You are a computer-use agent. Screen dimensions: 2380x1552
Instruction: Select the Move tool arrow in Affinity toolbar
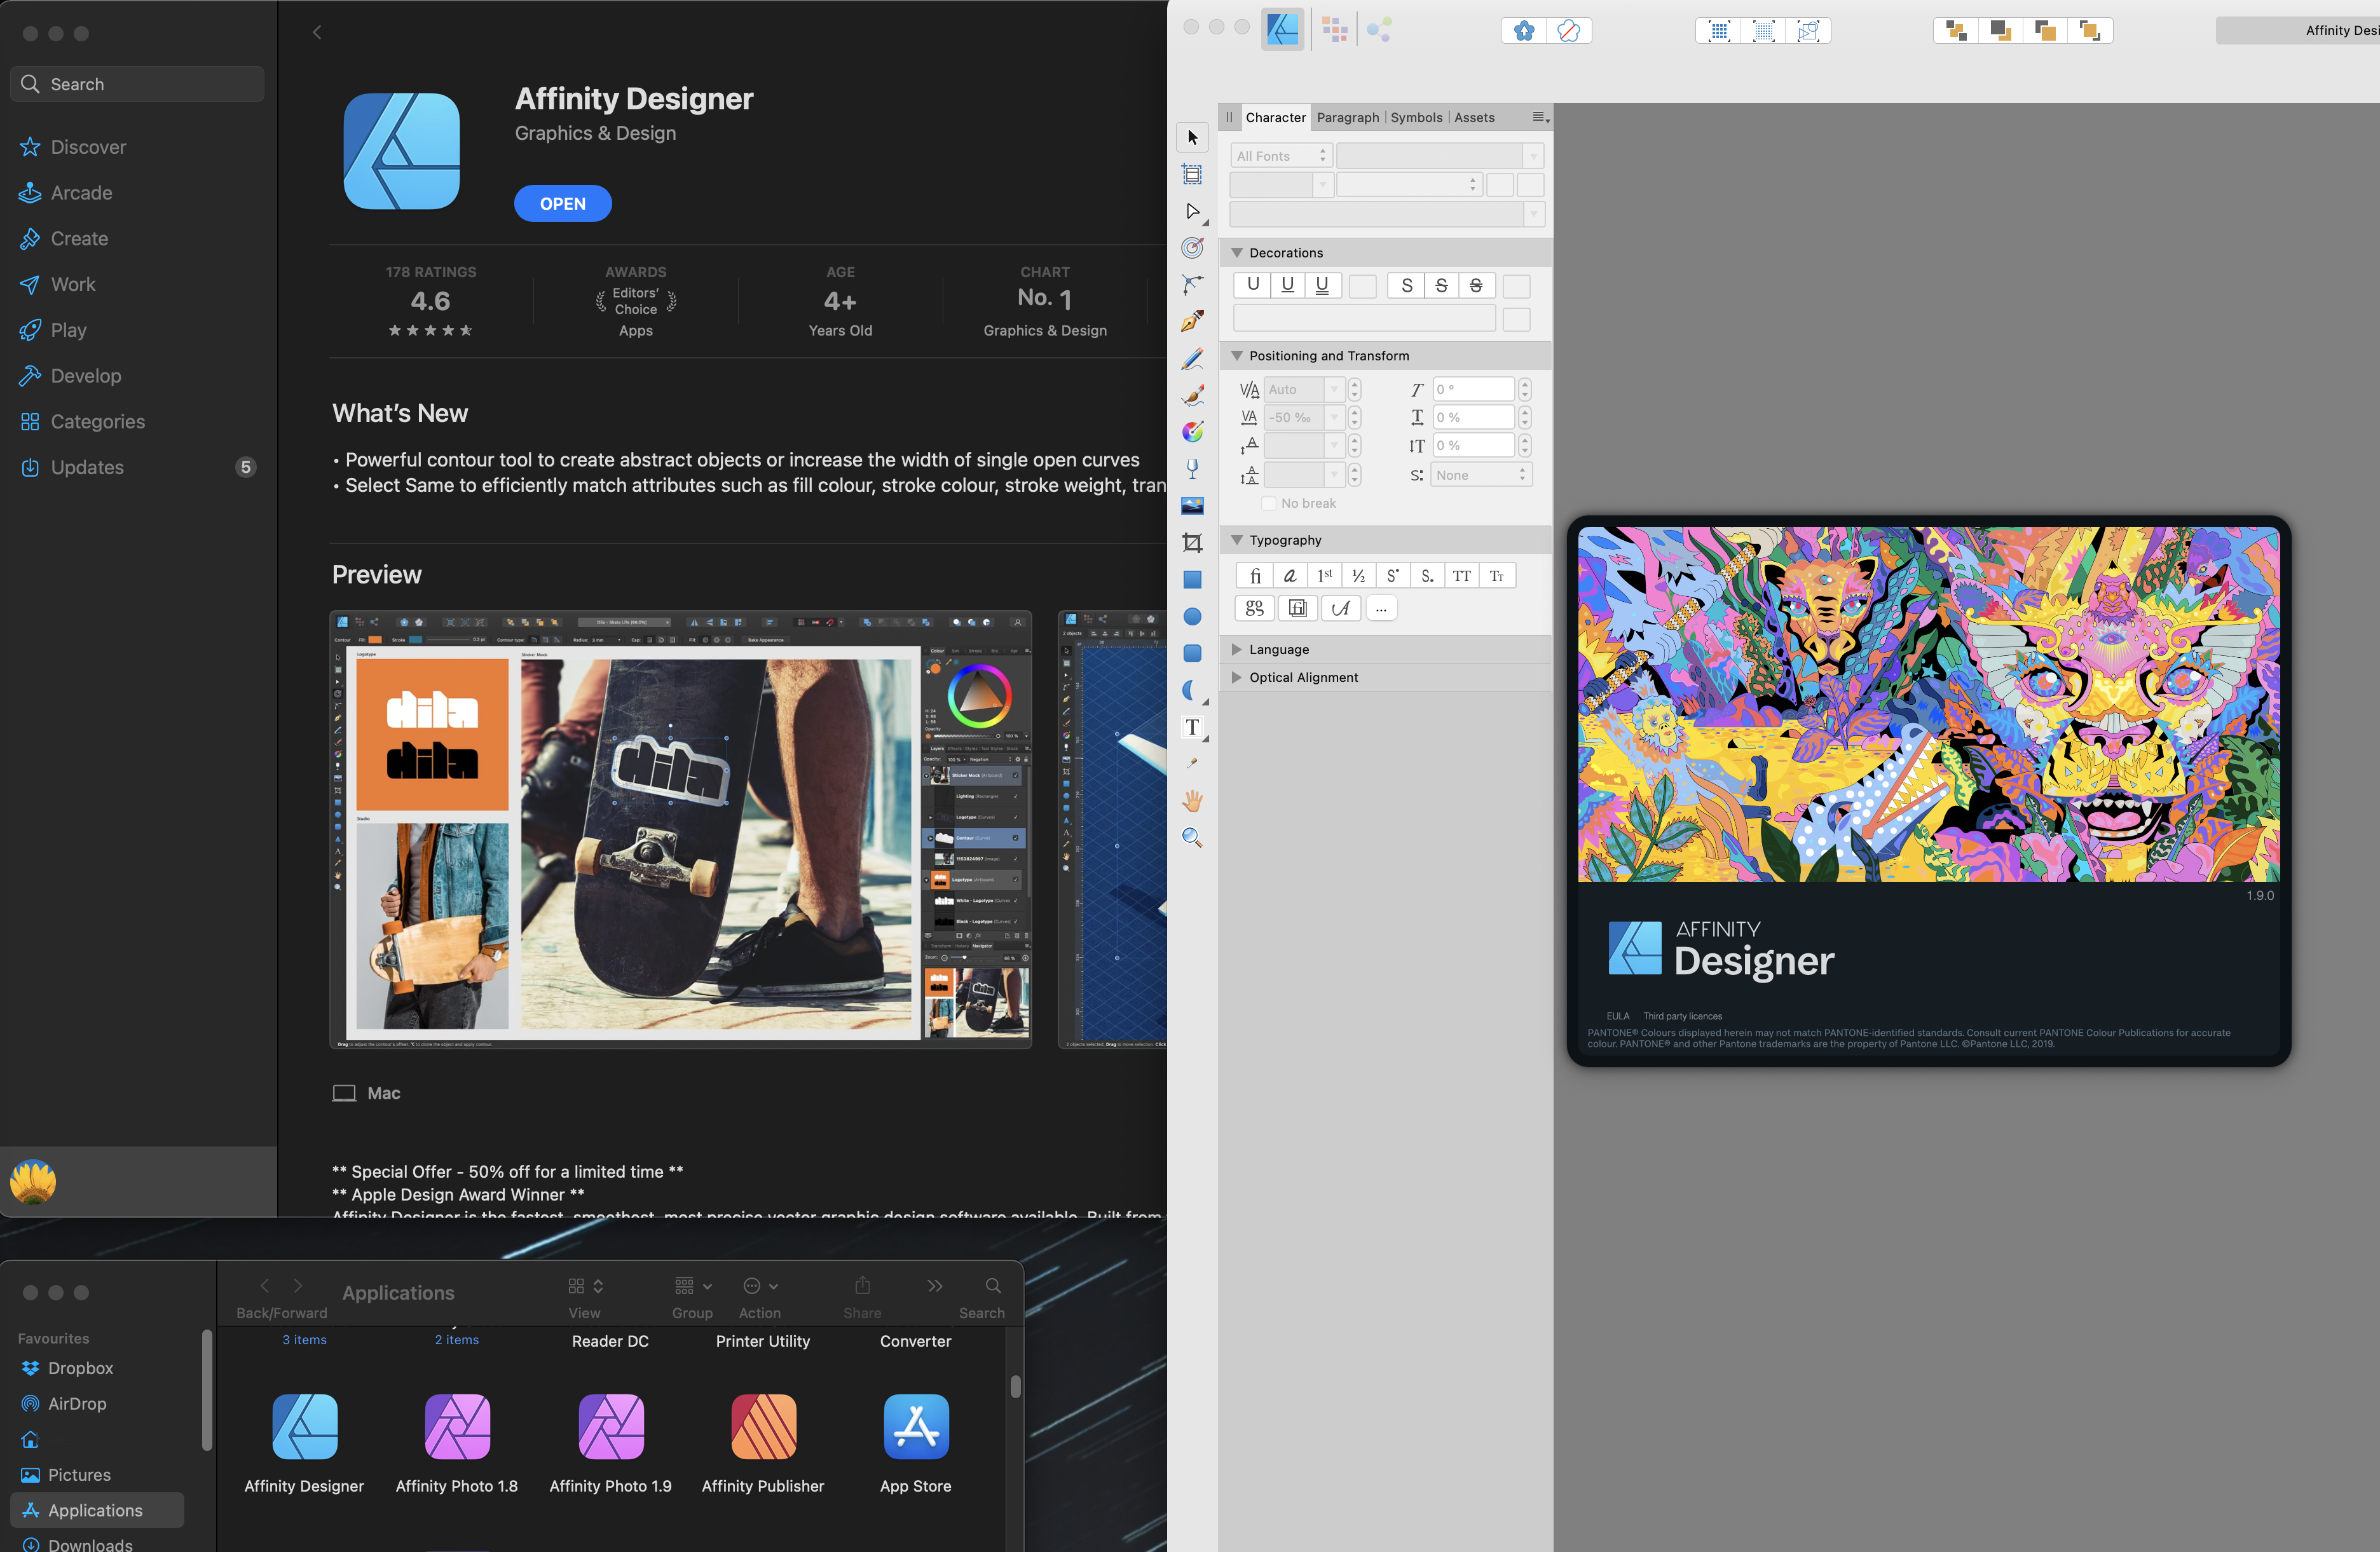click(x=1192, y=137)
